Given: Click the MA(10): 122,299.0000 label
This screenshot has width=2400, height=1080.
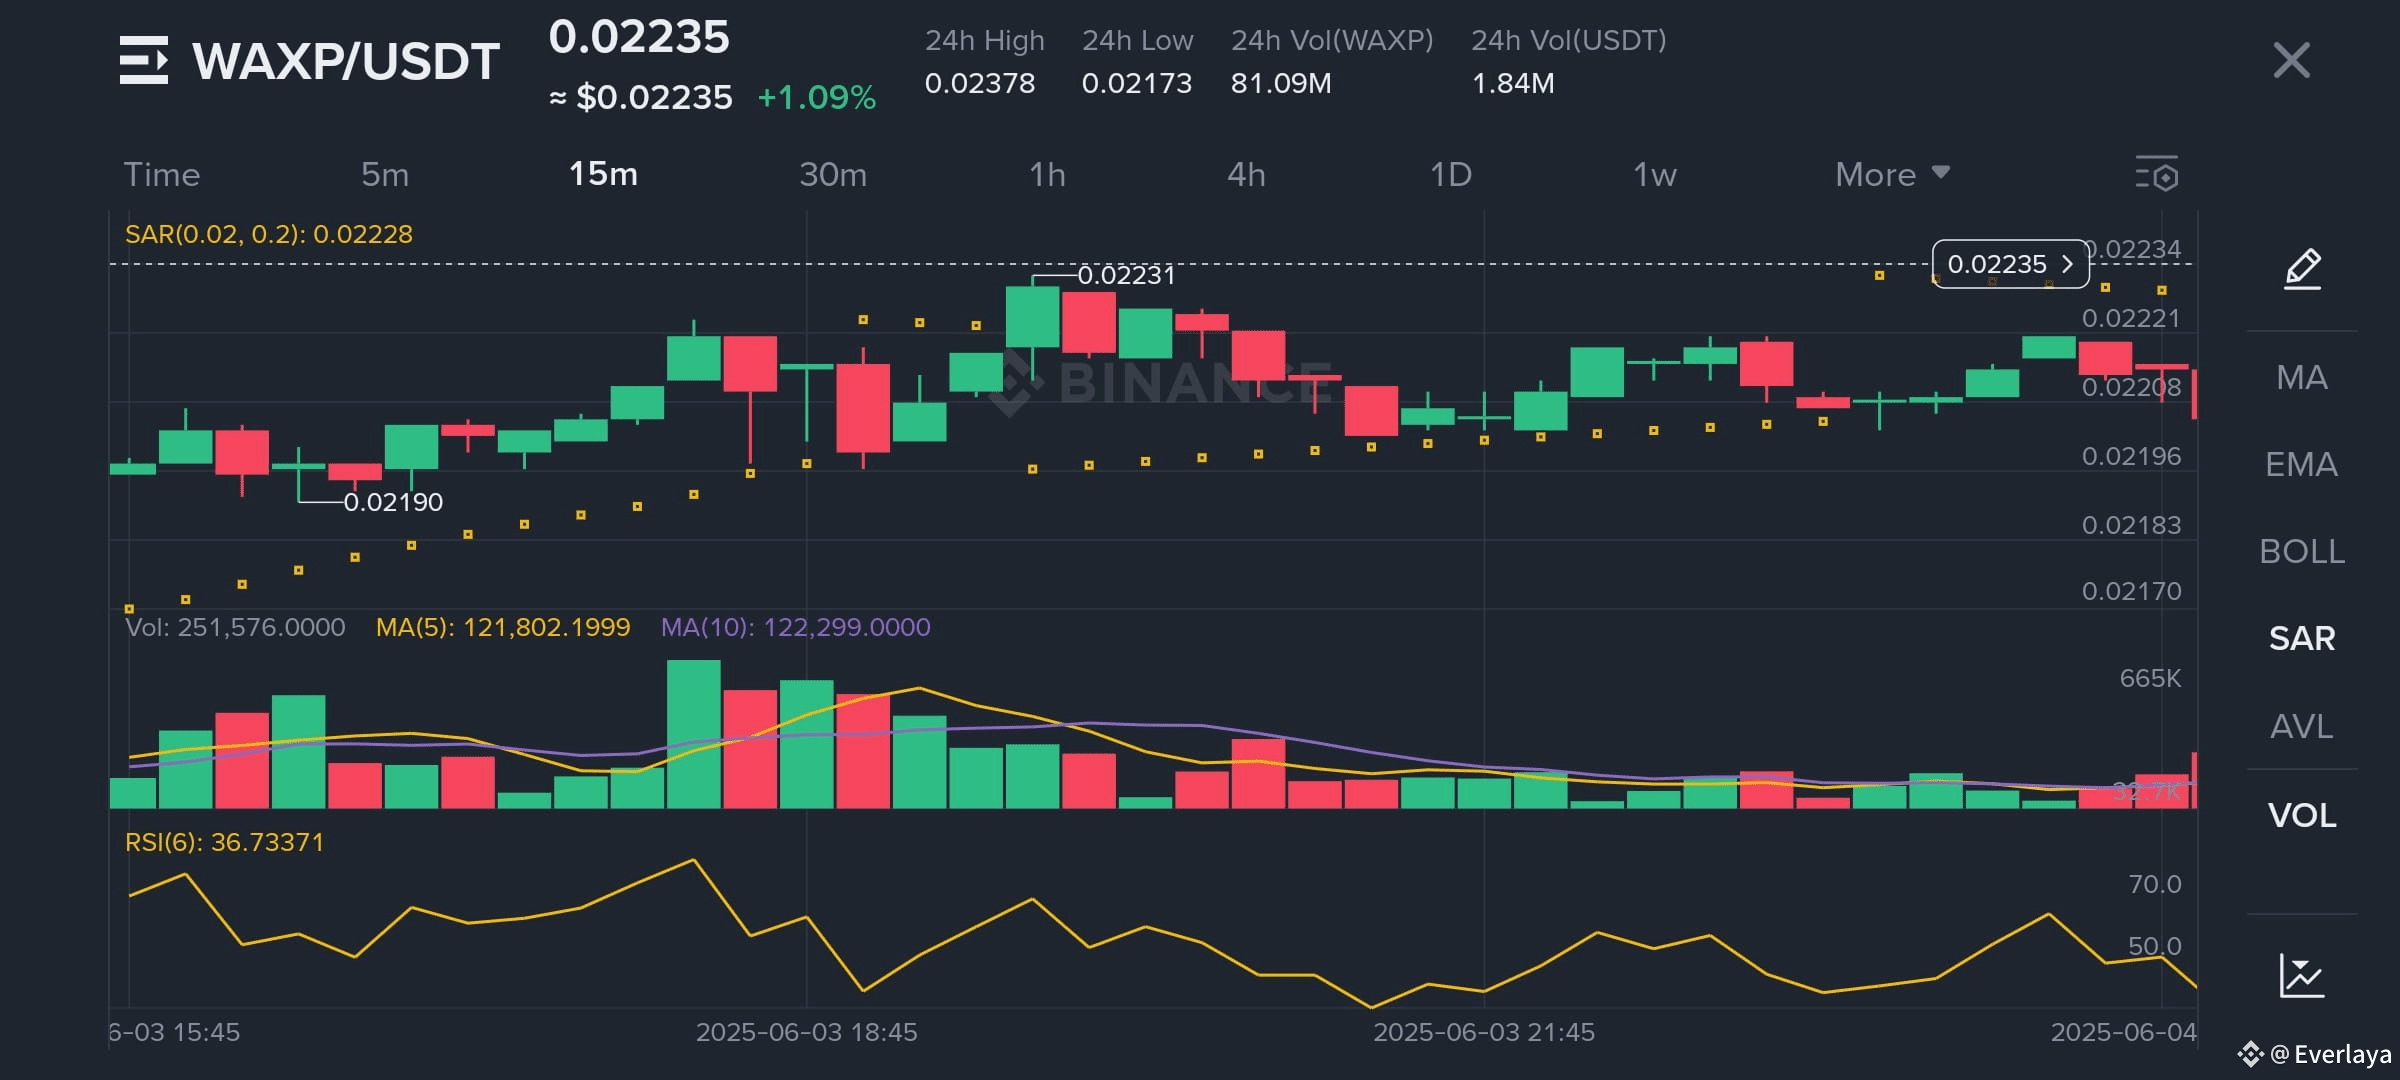Looking at the screenshot, I should point(796,627).
